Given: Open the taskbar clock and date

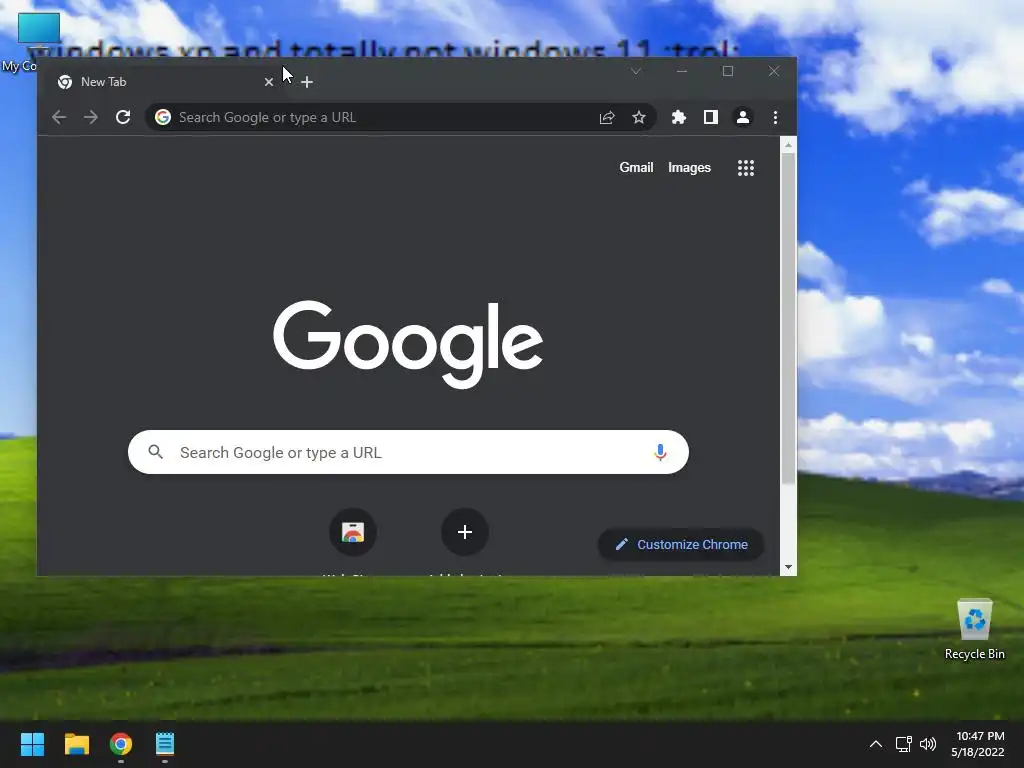Looking at the screenshot, I should [978, 744].
